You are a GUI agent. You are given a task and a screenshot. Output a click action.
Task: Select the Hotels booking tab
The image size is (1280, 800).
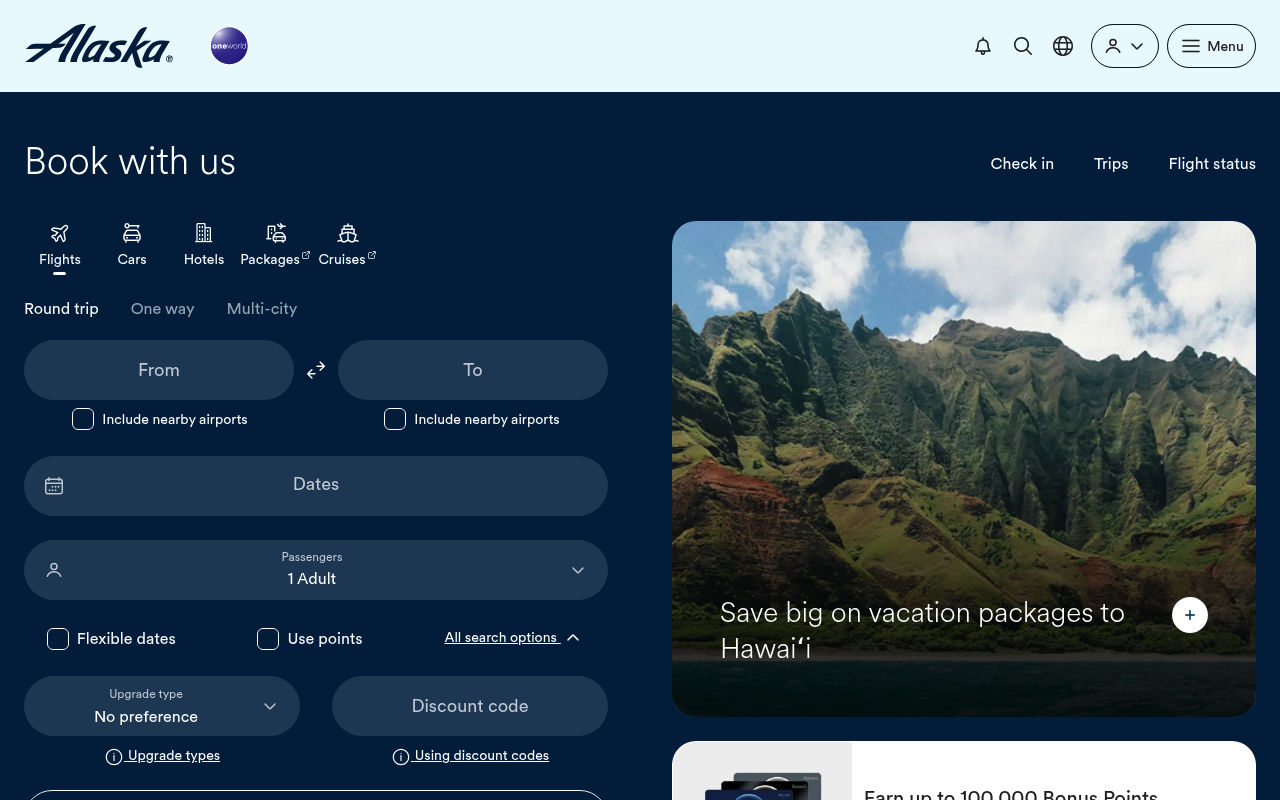204,245
